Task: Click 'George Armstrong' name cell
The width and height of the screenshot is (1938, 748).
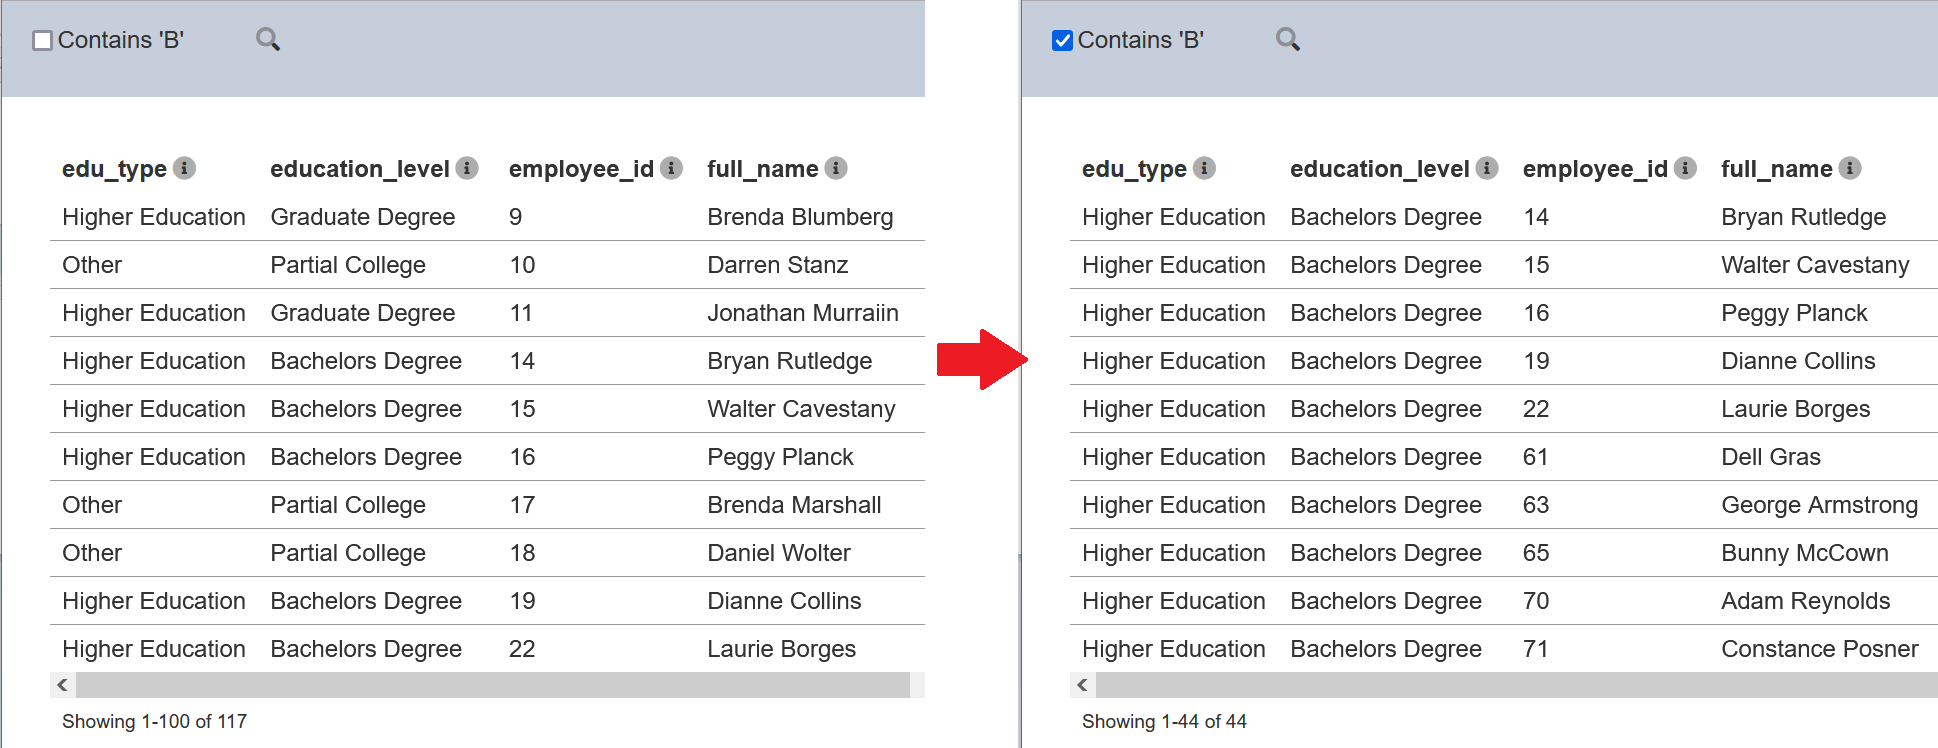Action: [x=1819, y=505]
